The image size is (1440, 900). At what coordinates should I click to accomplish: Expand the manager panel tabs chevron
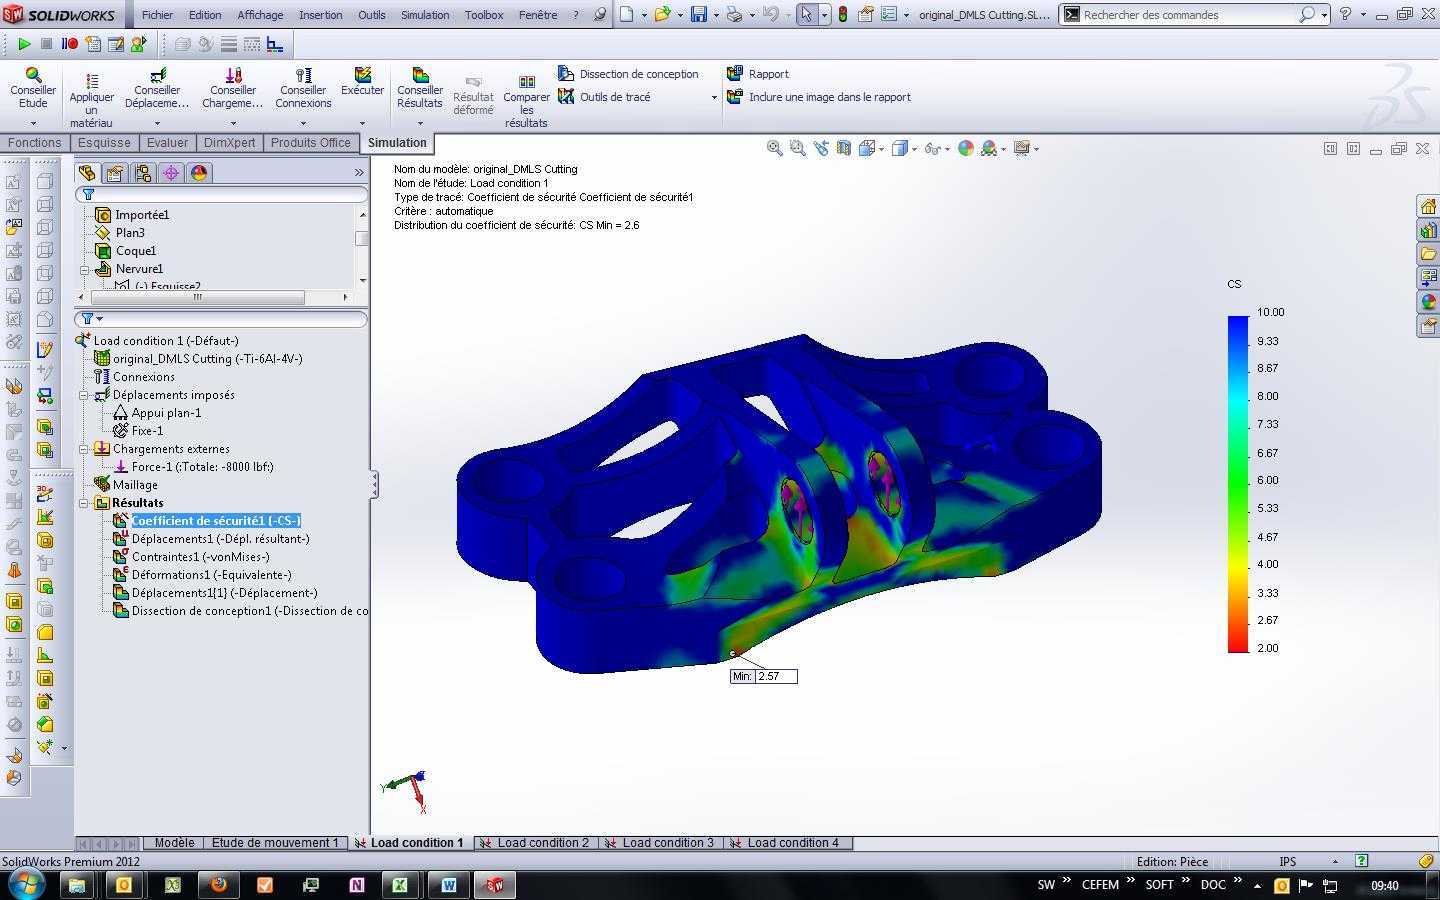pyautogui.click(x=359, y=173)
